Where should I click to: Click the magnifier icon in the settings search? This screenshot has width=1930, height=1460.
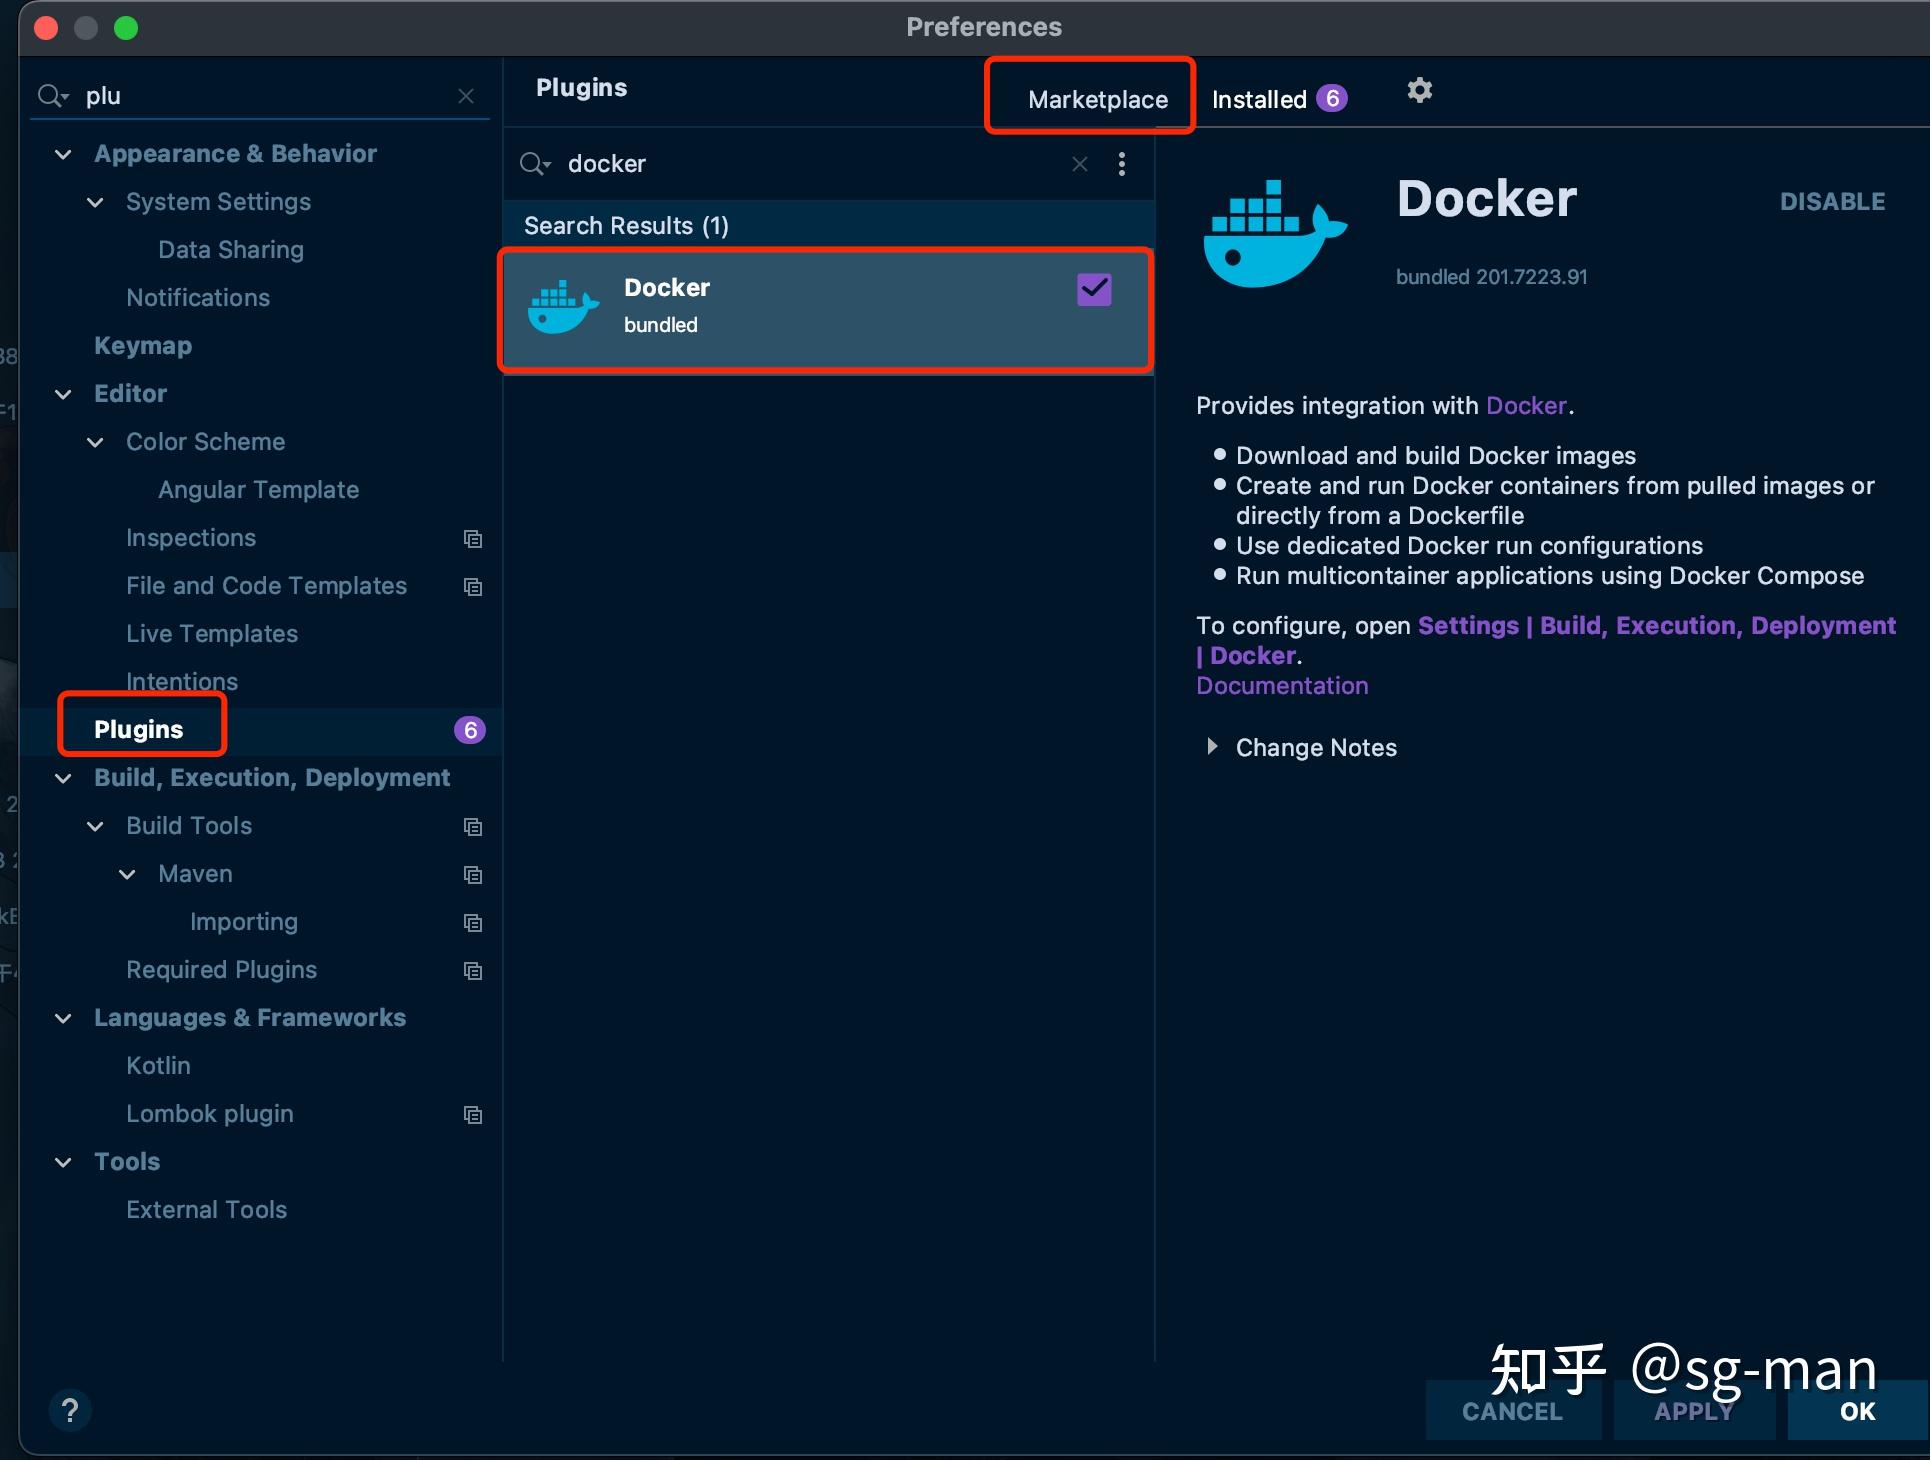pyautogui.click(x=52, y=95)
